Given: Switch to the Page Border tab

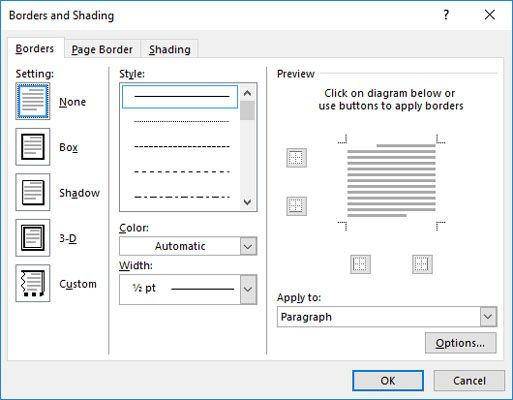Looking at the screenshot, I should click(102, 49).
